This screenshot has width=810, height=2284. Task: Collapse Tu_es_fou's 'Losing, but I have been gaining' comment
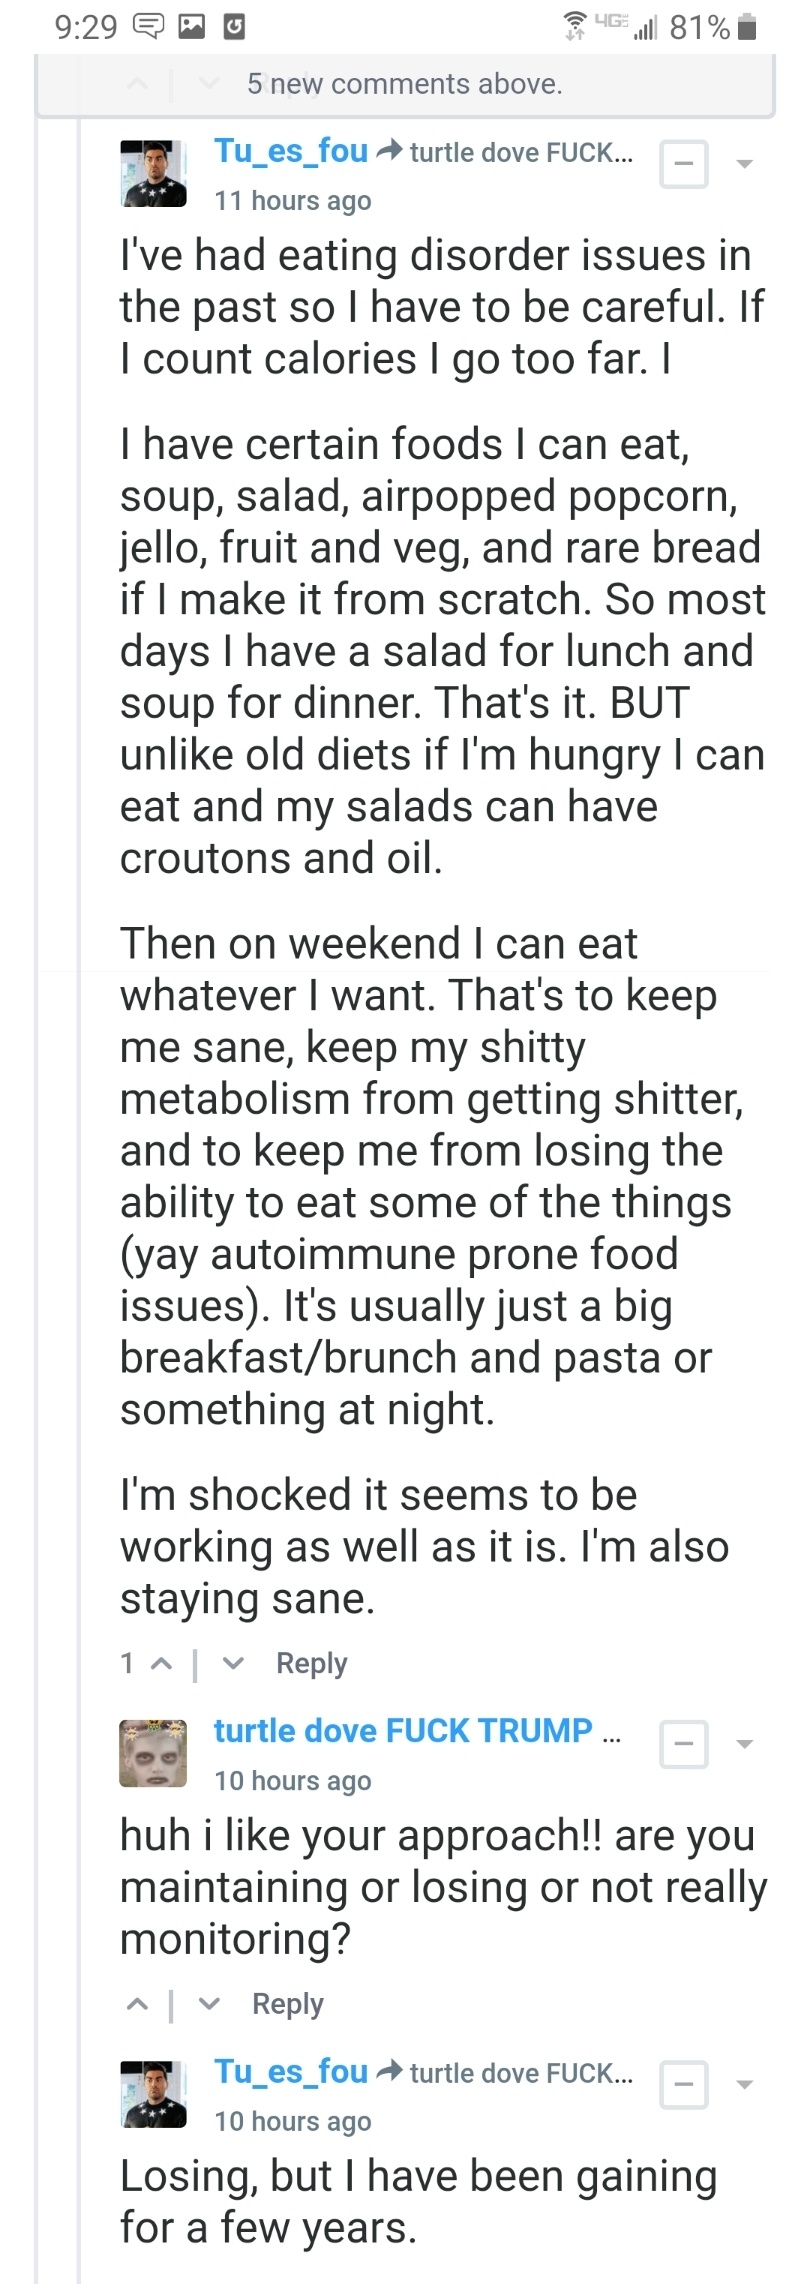(684, 2084)
